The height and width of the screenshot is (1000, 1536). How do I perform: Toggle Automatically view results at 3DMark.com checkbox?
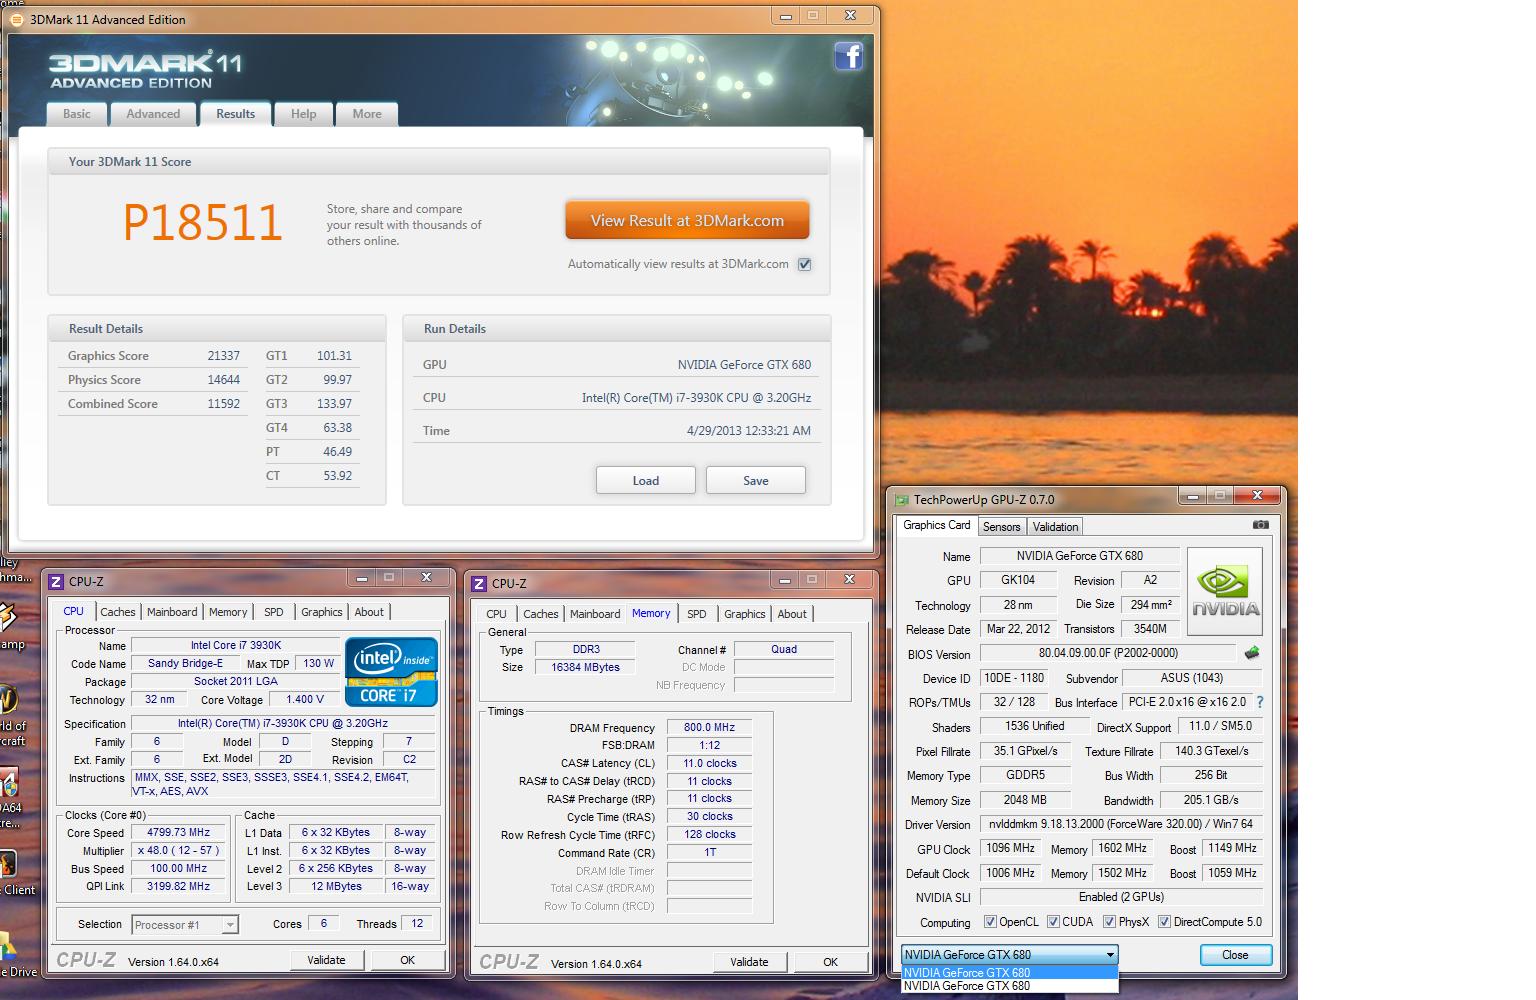pos(805,264)
